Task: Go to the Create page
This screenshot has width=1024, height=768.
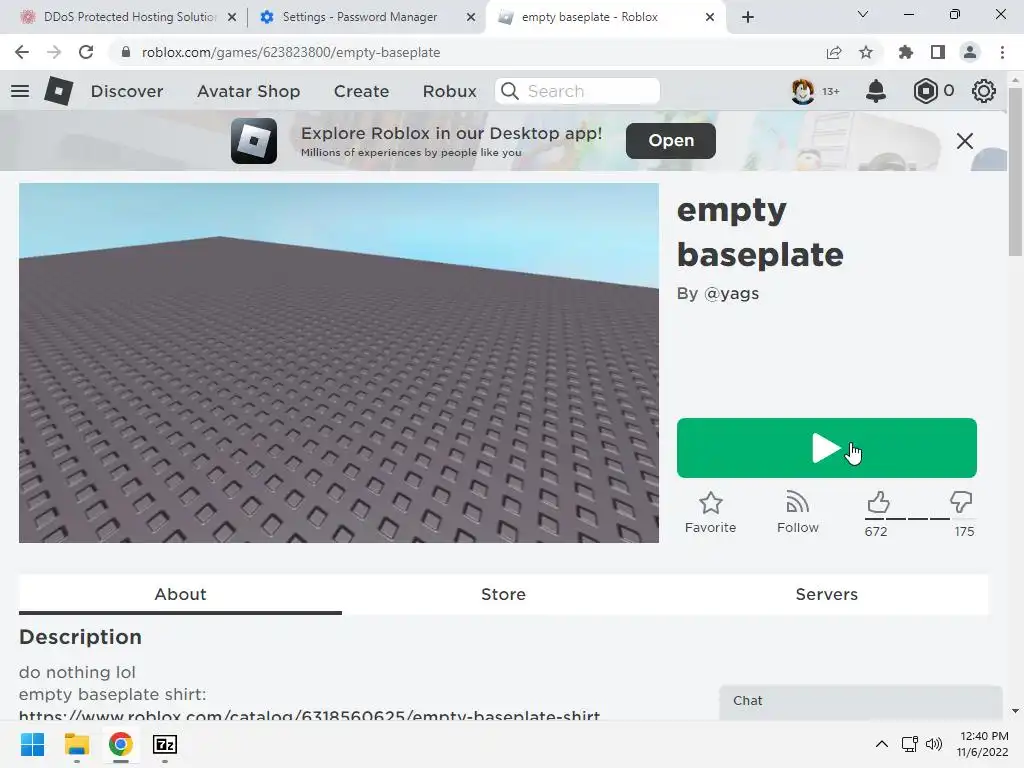Action: (361, 91)
